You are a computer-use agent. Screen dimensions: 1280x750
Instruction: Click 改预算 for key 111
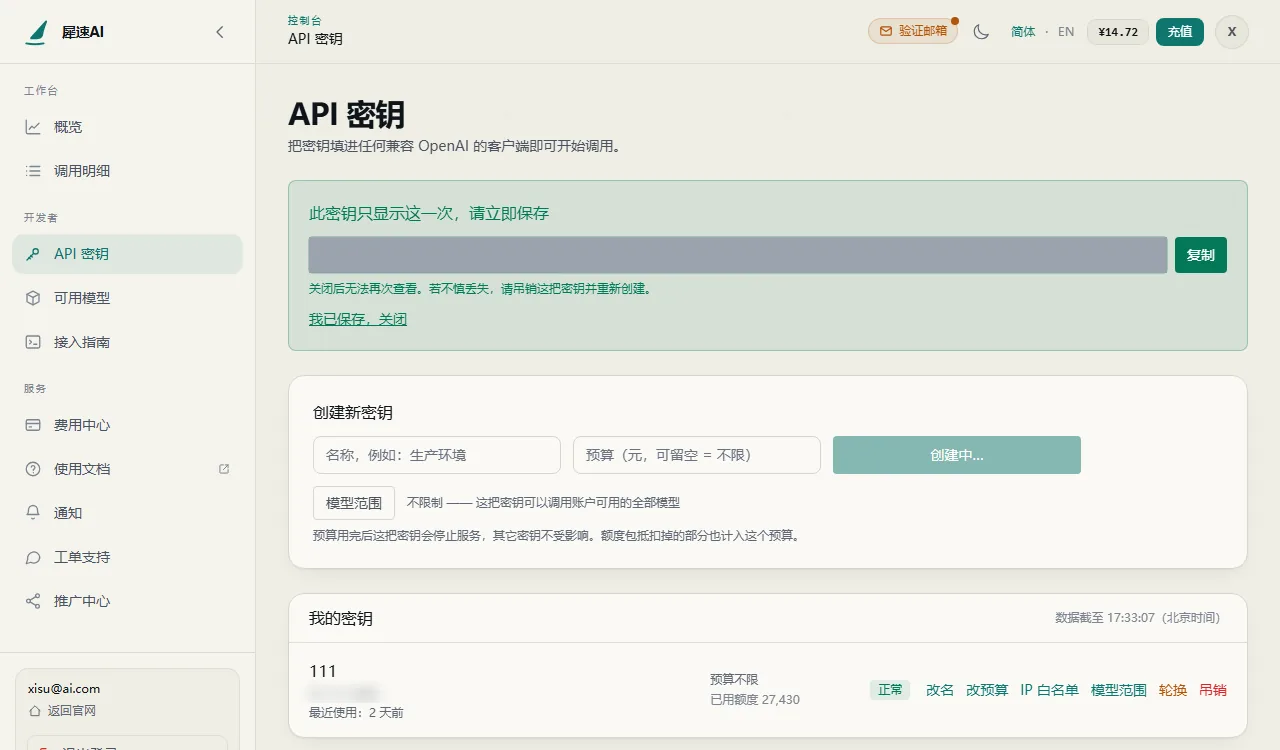coord(987,690)
